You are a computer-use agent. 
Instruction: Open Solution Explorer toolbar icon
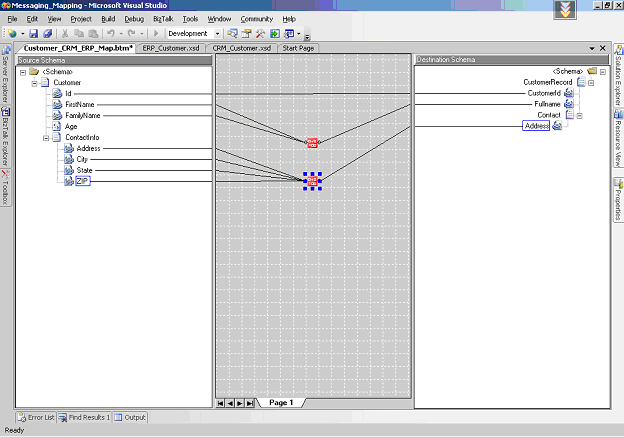[x=232, y=34]
